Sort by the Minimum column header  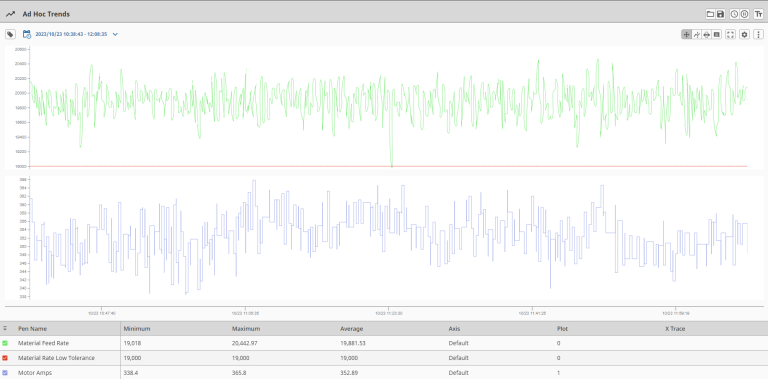point(137,329)
